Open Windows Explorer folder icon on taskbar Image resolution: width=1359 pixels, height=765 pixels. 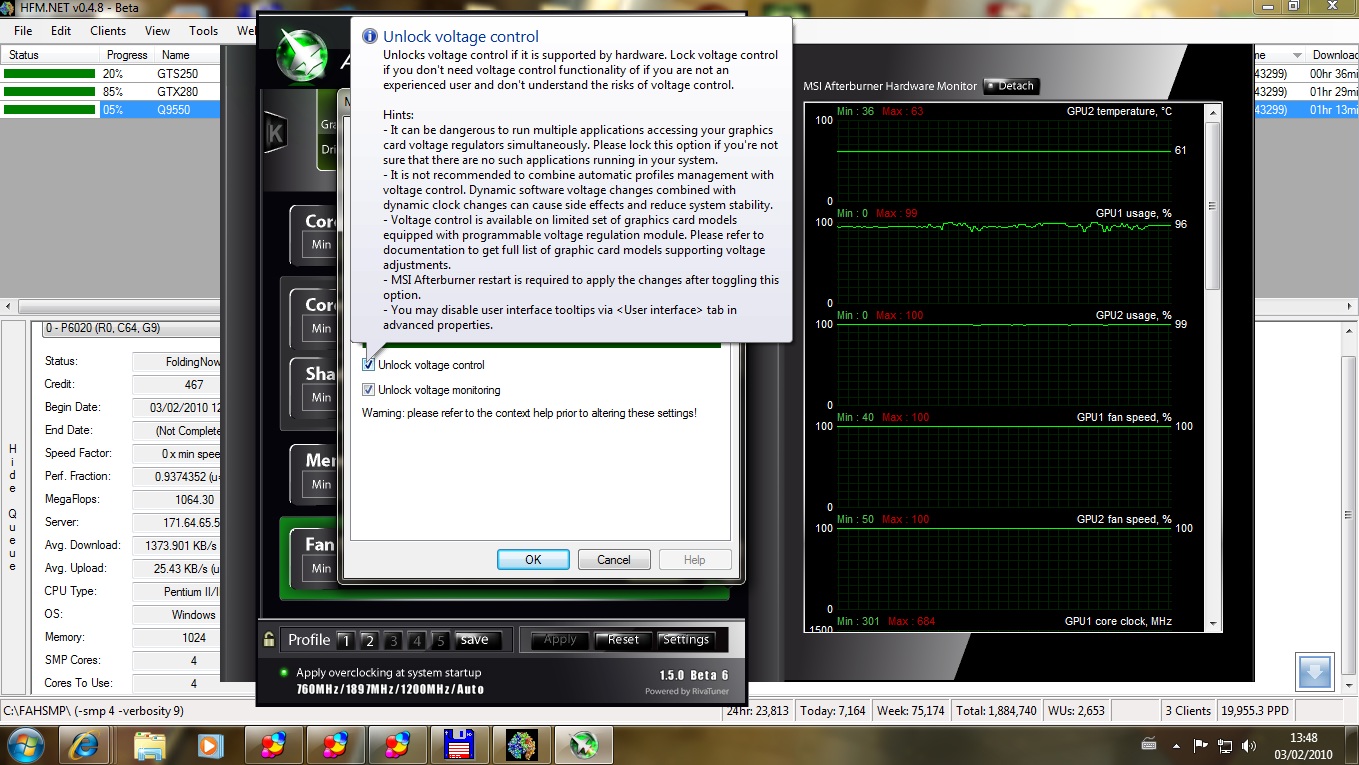148,745
